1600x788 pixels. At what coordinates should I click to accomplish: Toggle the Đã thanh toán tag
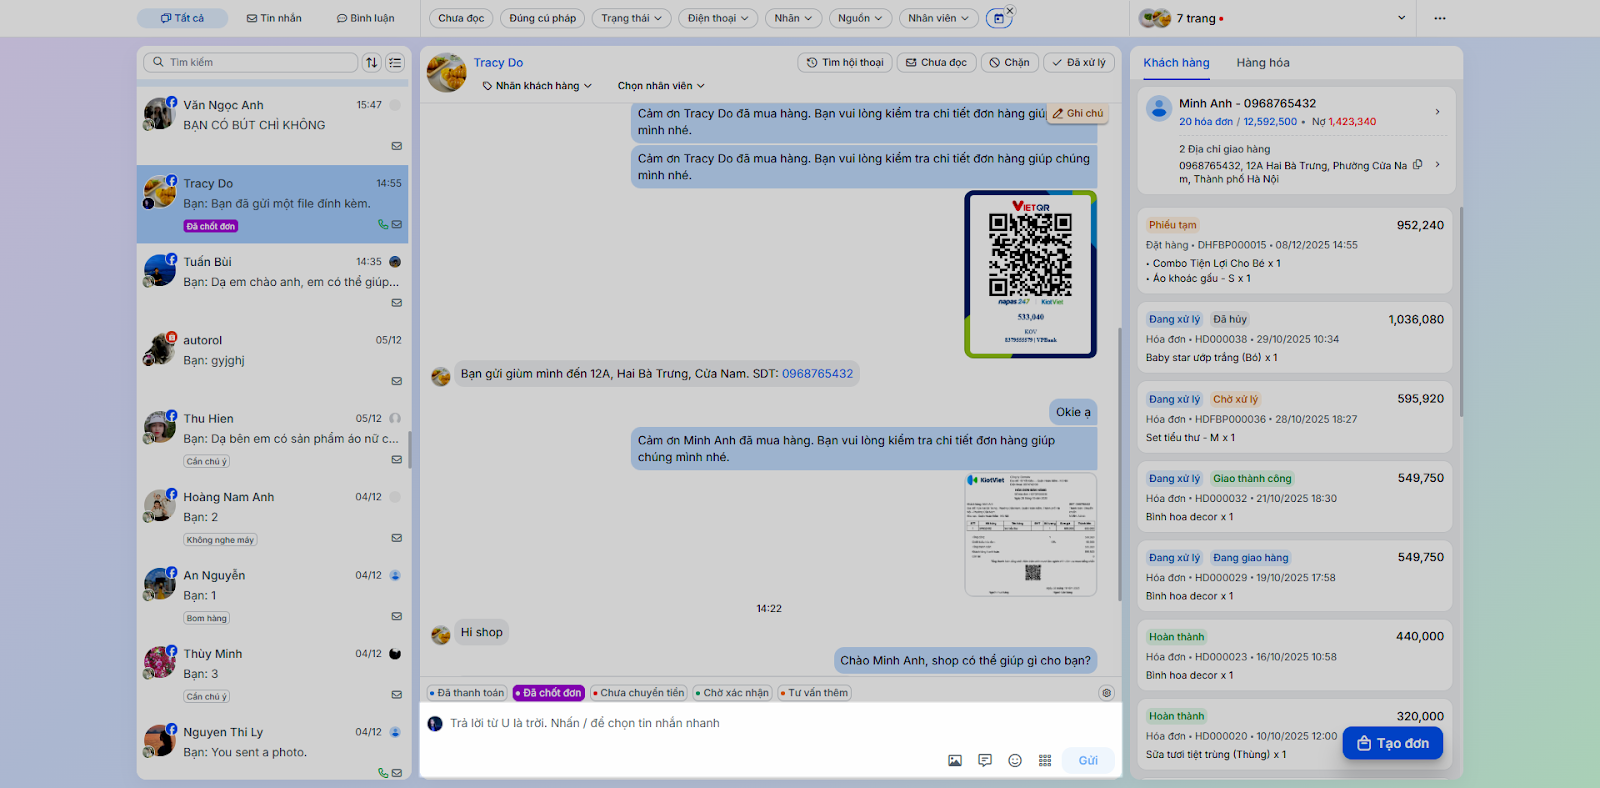click(x=467, y=693)
